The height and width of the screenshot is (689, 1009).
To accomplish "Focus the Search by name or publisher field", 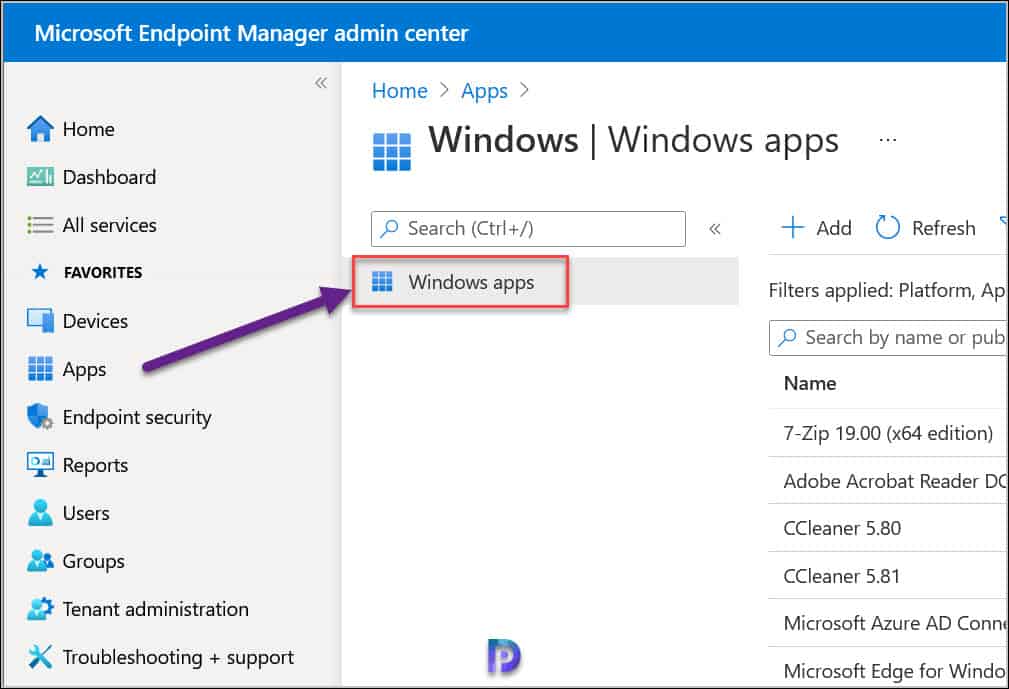I will coord(889,338).
